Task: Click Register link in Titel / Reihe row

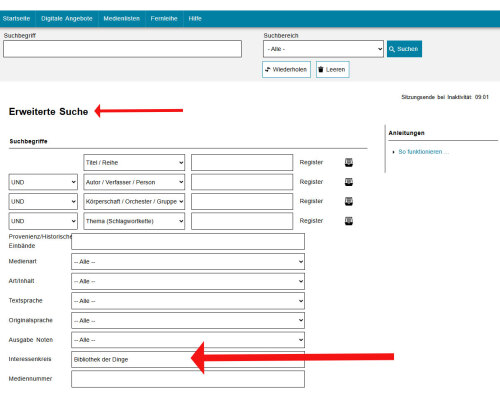Action: [311, 162]
